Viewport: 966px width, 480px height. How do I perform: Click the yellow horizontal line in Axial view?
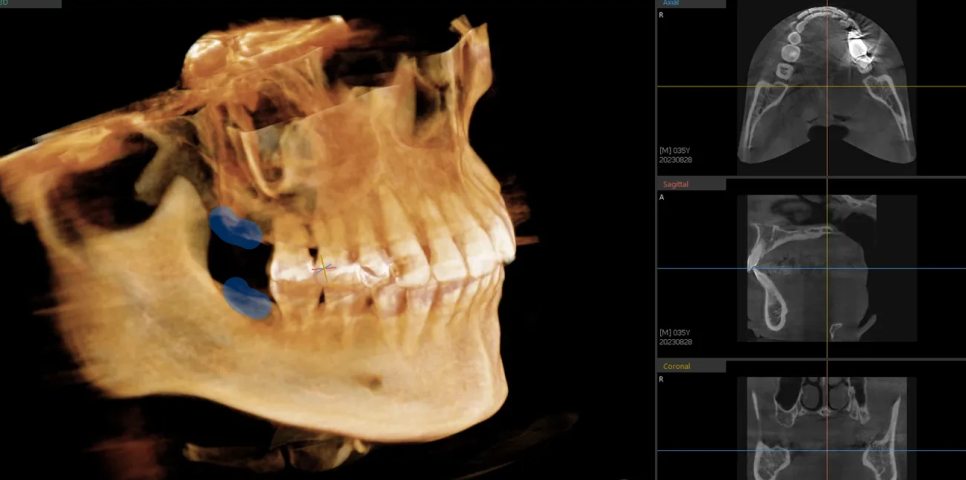[x=700, y=87]
